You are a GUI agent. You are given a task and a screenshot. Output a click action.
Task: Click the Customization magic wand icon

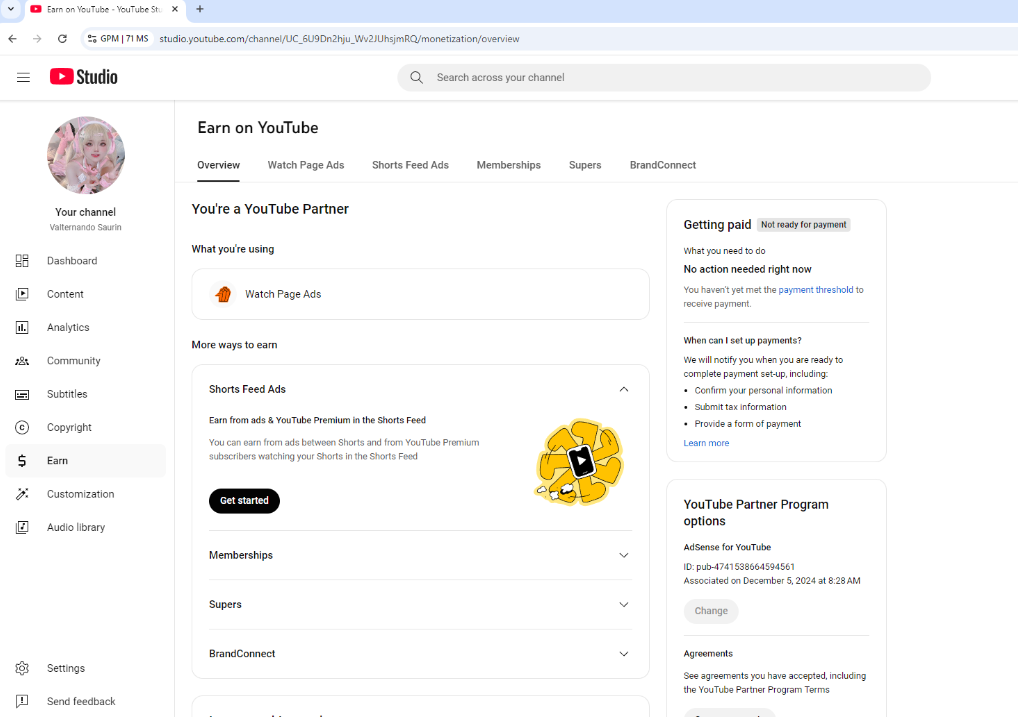coord(22,494)
